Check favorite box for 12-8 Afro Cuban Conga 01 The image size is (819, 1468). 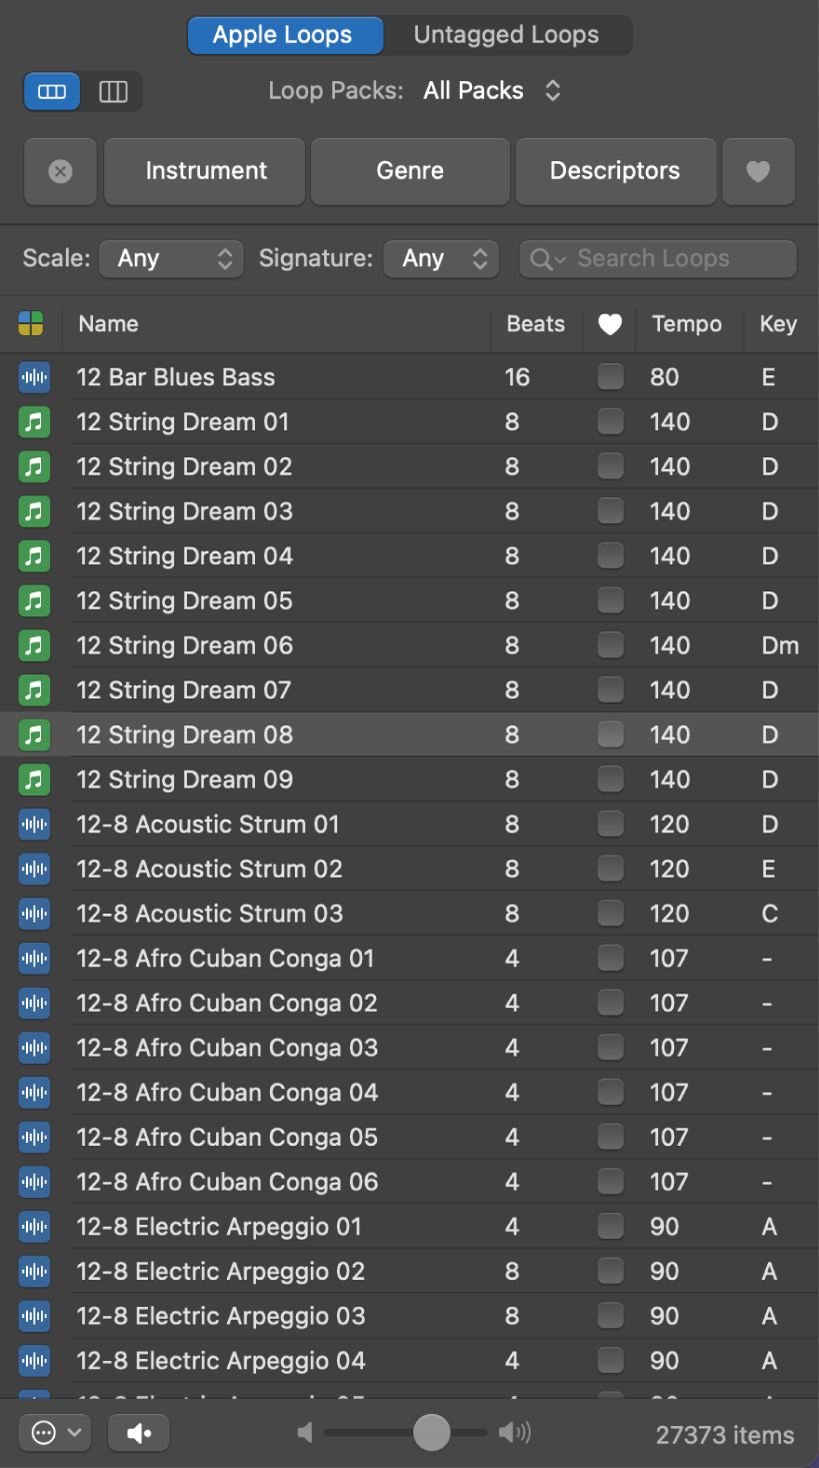coord(610,958)
